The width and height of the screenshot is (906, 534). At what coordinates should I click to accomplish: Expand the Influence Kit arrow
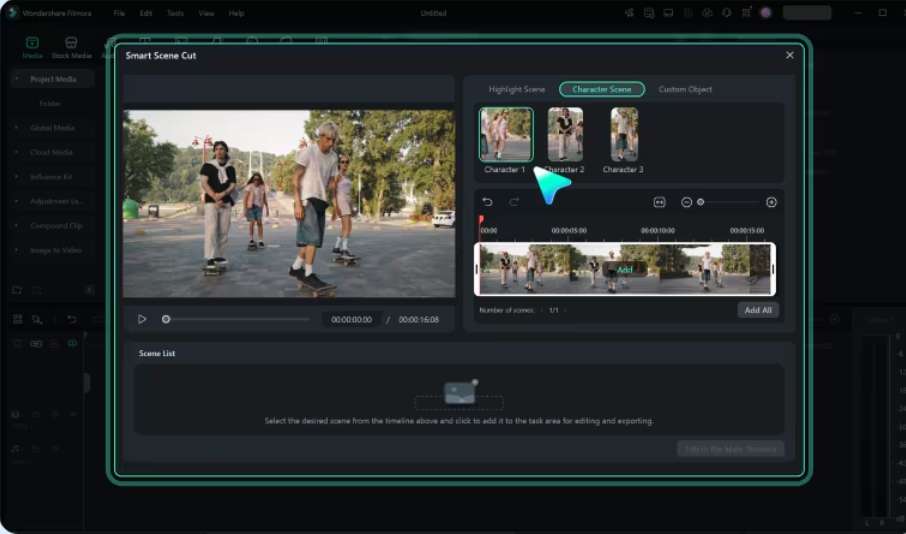[17, 177]
